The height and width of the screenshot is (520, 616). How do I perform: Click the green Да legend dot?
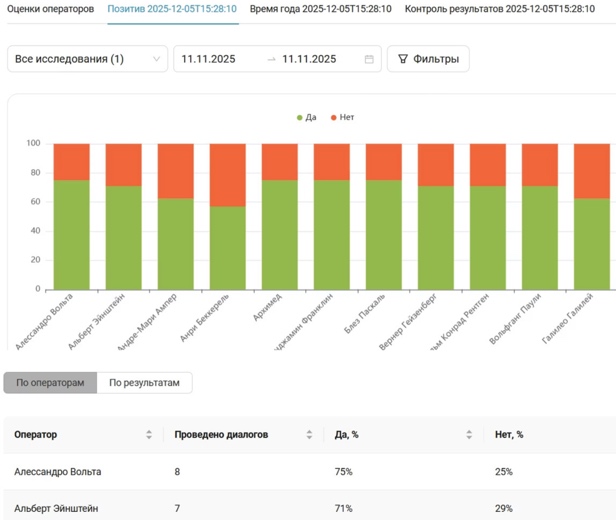pyautogui.click(x=299, y=117)
